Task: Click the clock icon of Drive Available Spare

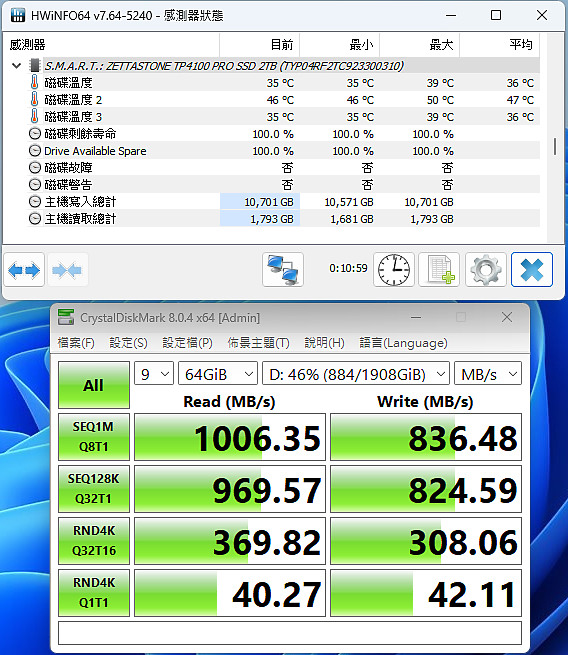Action: [35, 151]
